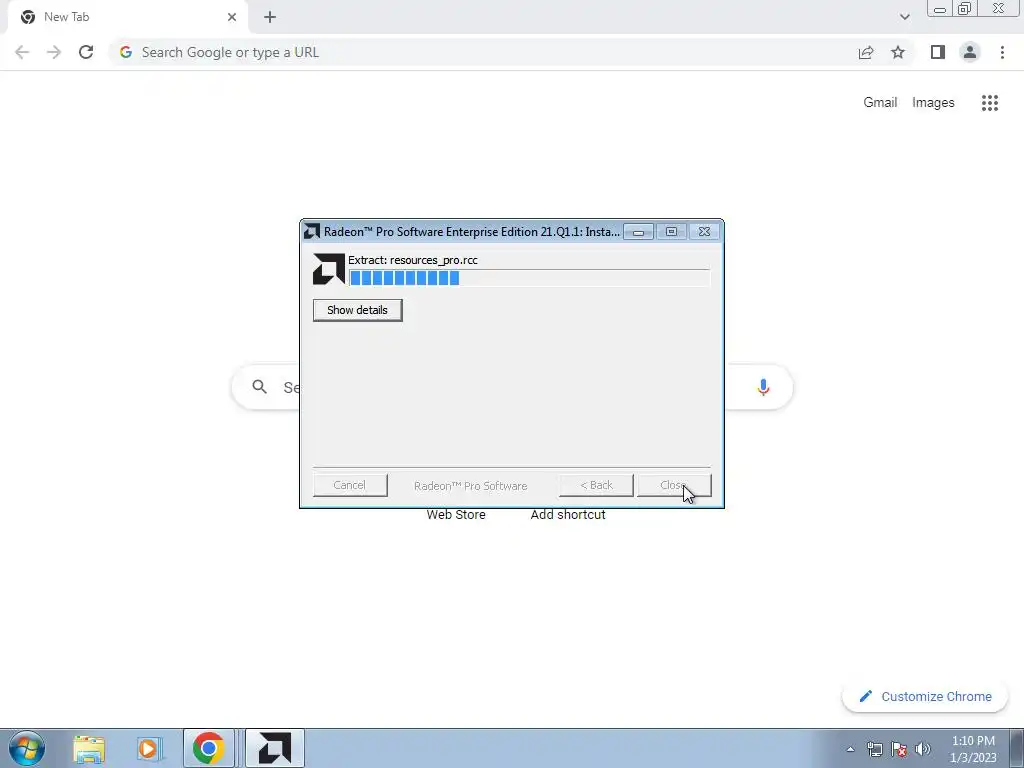Viewport: 1024px width, 768px height.
Task: Minimize the Radeon installer window
Action: tap(639, 232)
